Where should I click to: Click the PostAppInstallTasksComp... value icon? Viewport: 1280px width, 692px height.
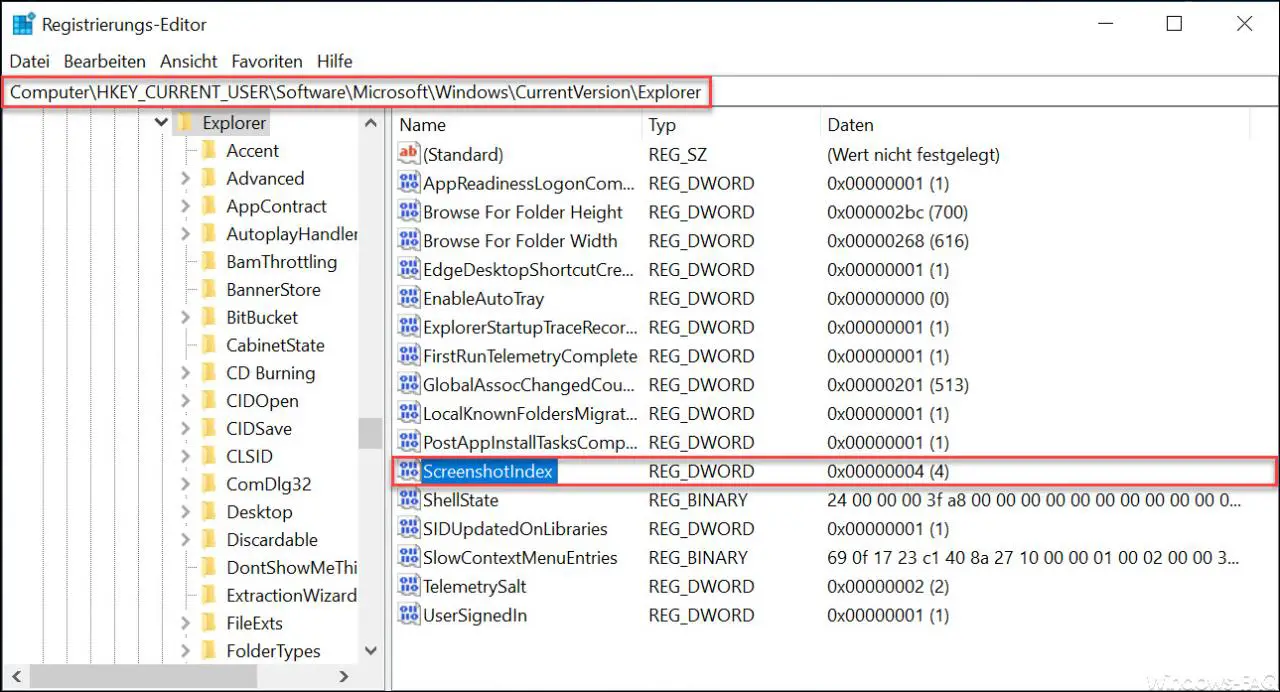pos(408,442)
